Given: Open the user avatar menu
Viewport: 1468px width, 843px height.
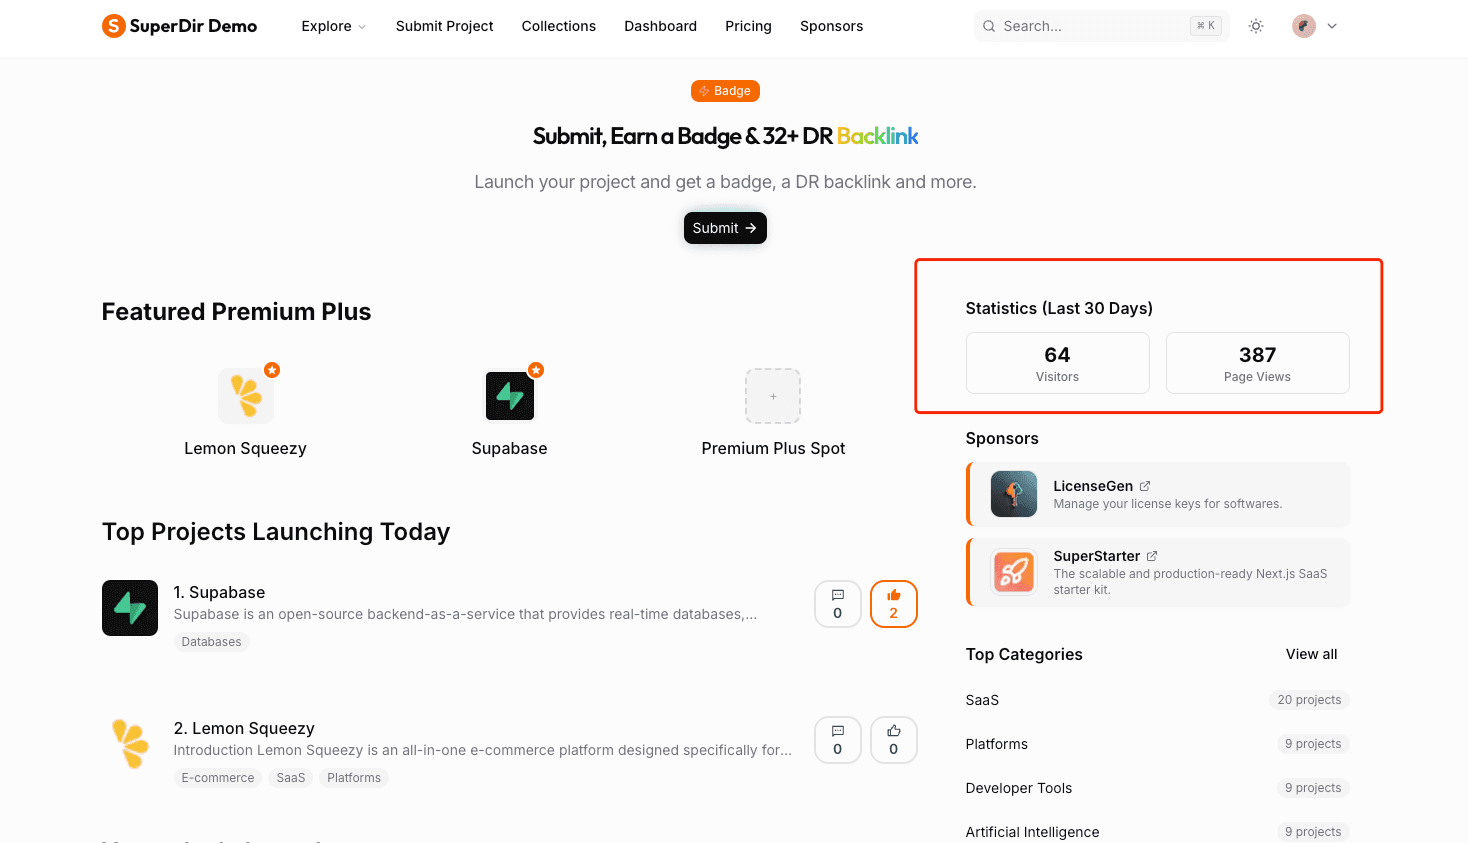Looking at the screenshot, I should point(1304,26).
